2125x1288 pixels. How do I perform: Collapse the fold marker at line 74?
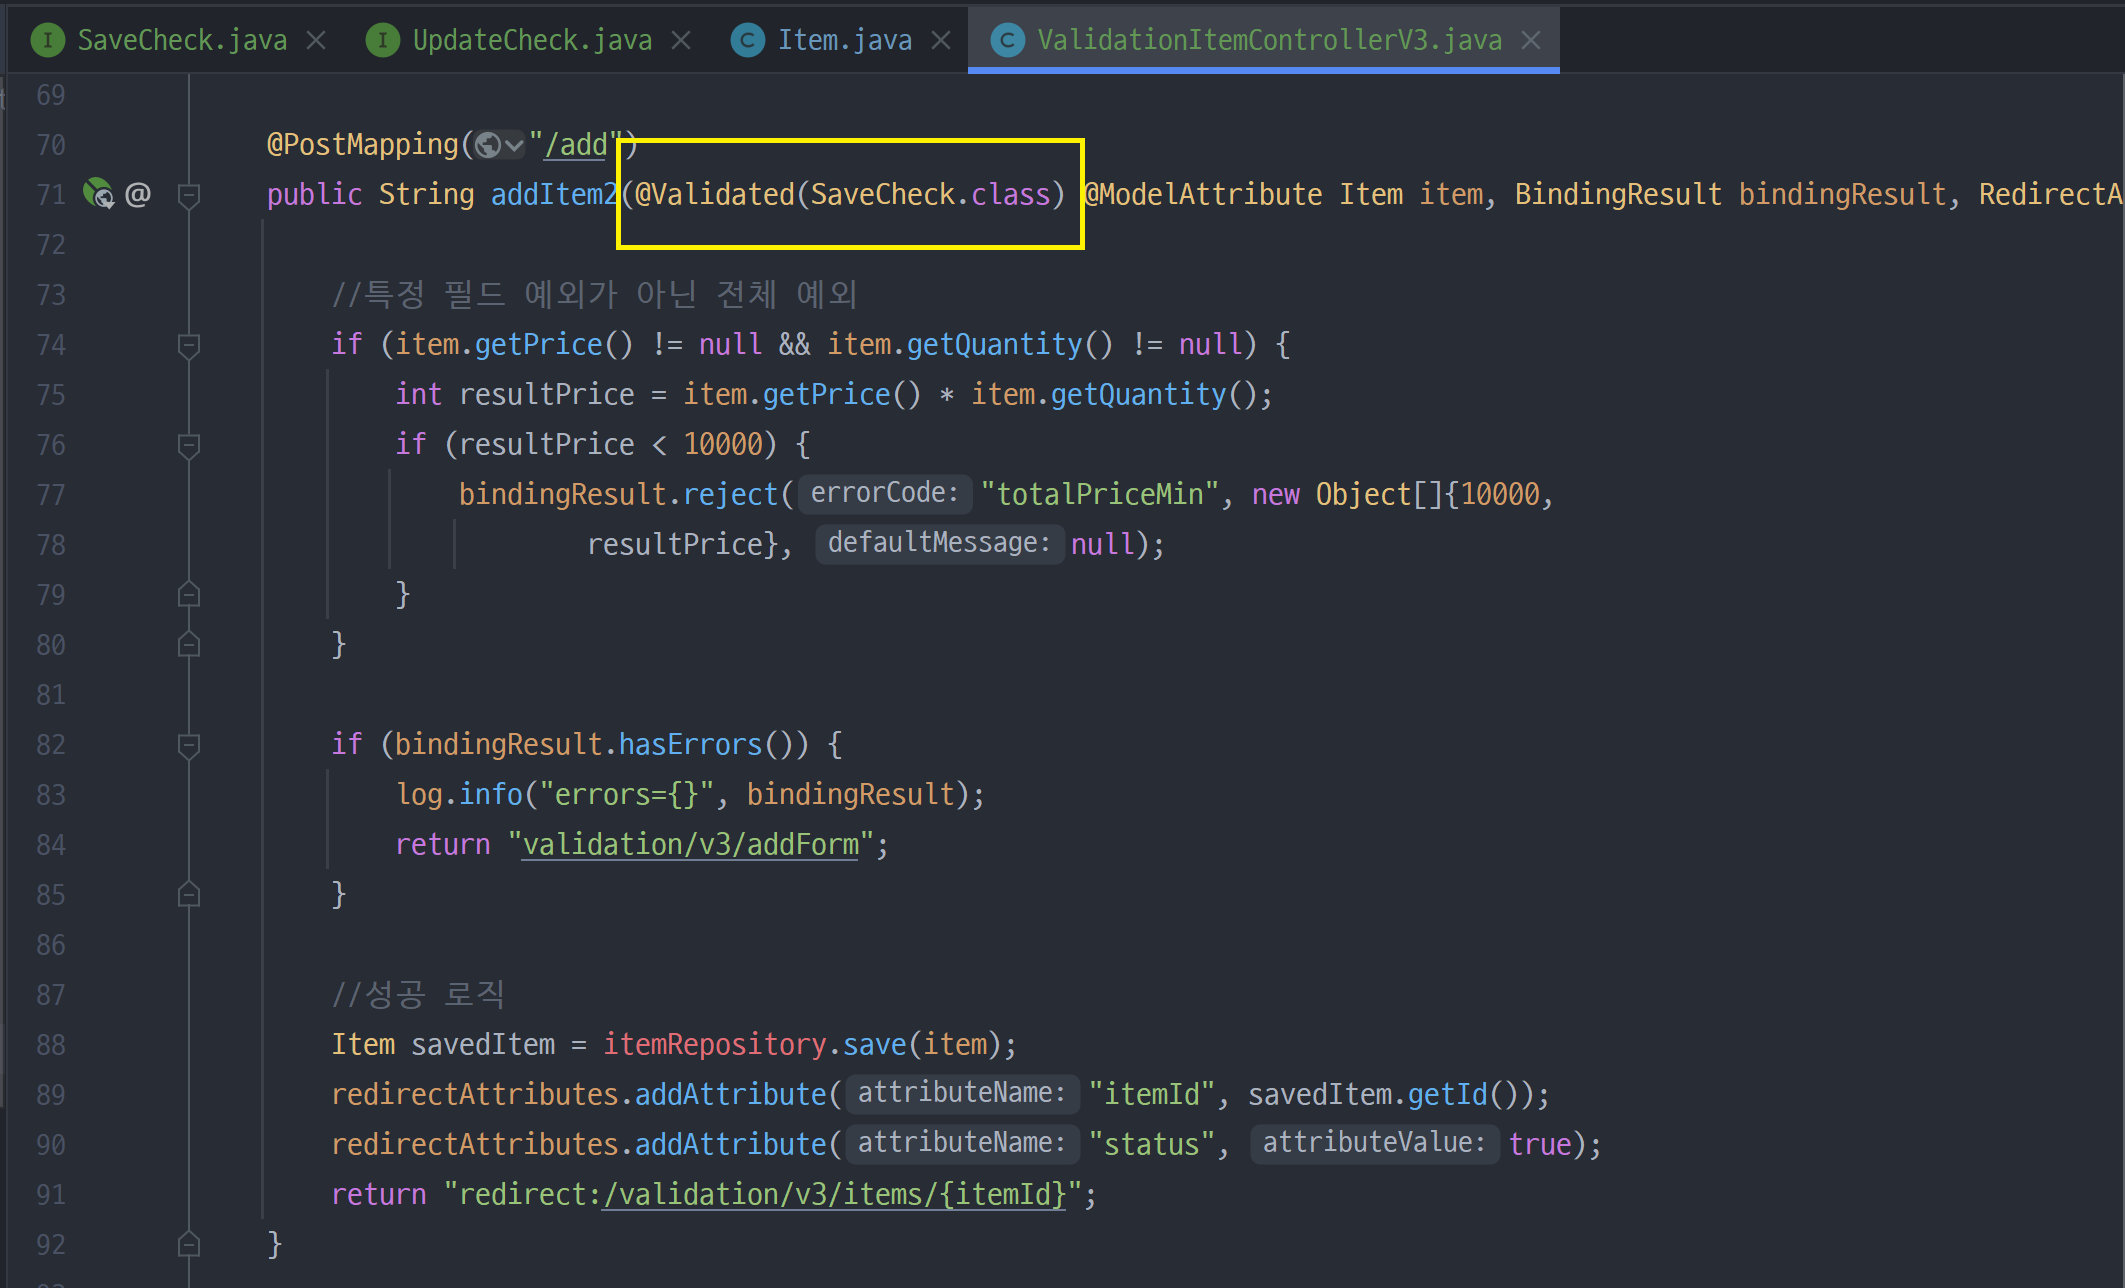pyautogui.click(x=188, y=345)
